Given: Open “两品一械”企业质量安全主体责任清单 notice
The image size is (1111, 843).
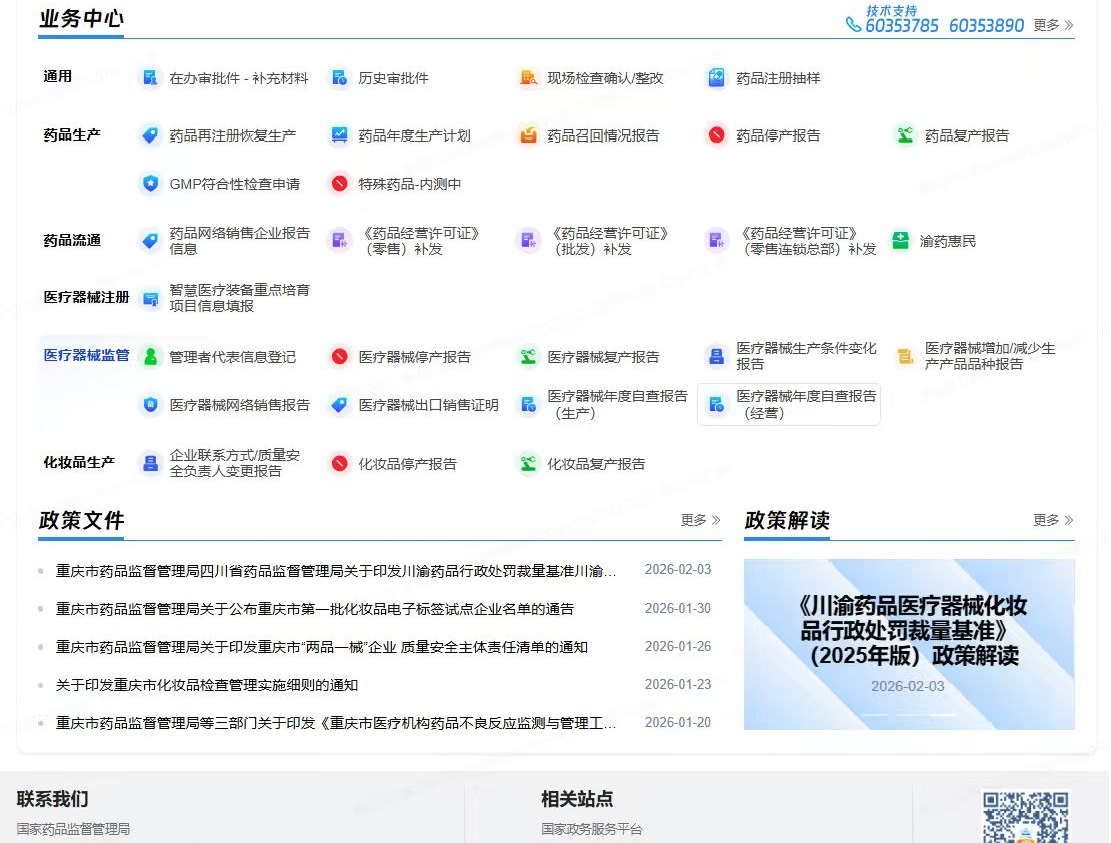Looking at the screenshot, I should point(322,647).
